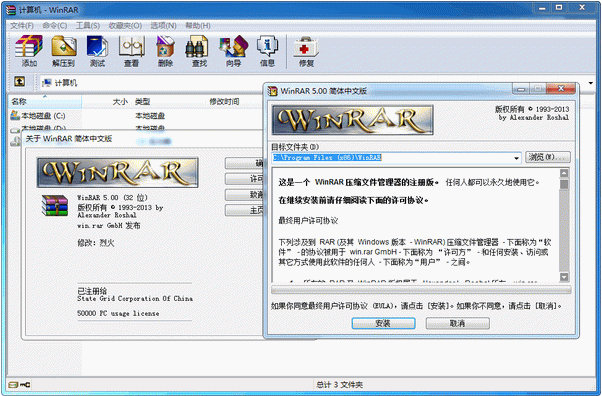The height and width of the screenshot is (396, 602).
Task: Click the WinRAR logo banner in installer
Action: click(352, 120)
